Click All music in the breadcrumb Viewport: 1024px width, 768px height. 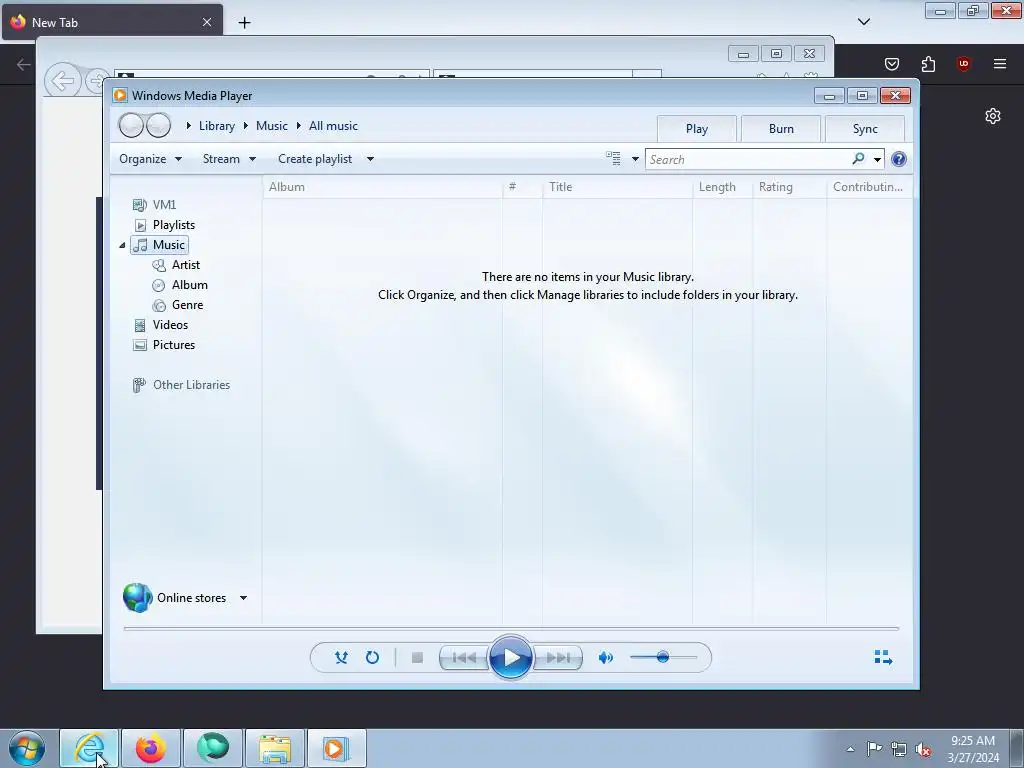pos(333,126)
